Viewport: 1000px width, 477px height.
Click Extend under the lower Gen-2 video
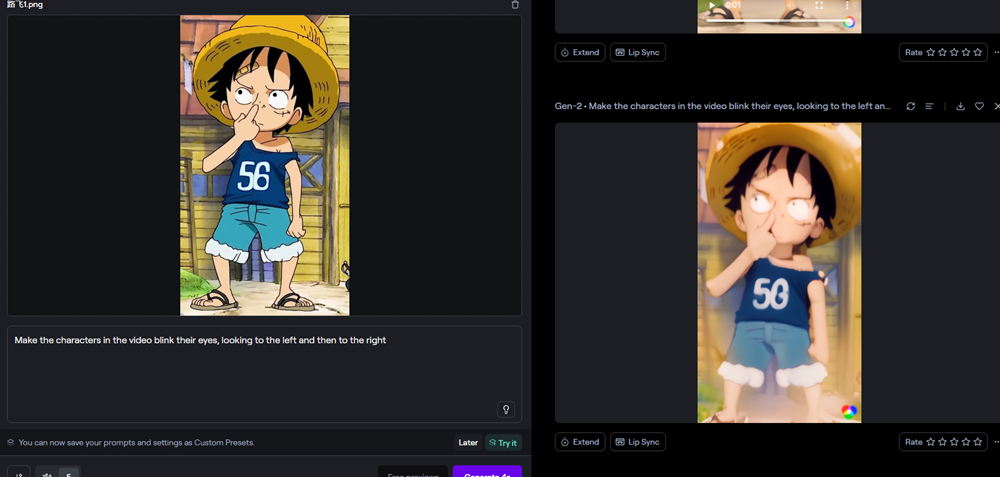coord(580,442)
